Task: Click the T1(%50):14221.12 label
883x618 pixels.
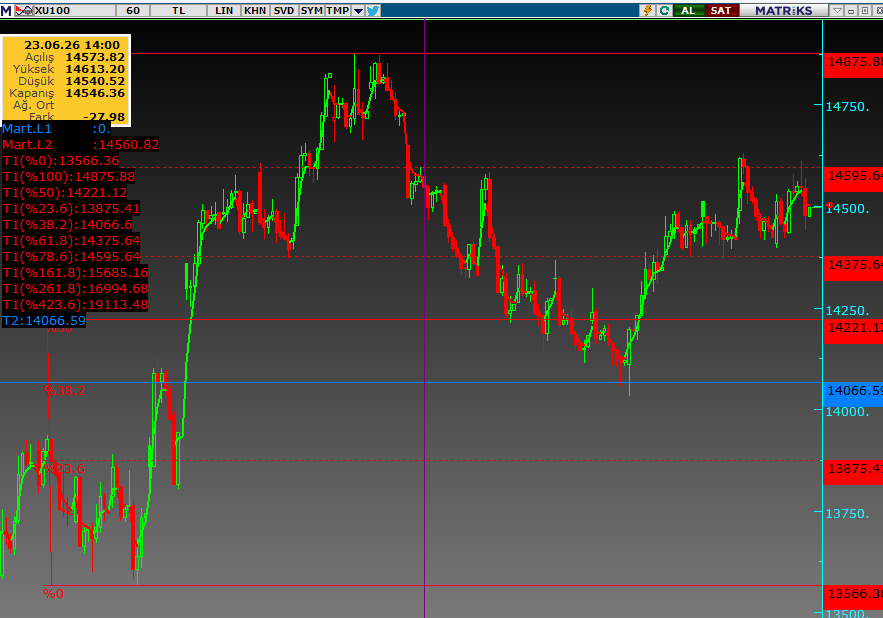Action: (65, 193)
